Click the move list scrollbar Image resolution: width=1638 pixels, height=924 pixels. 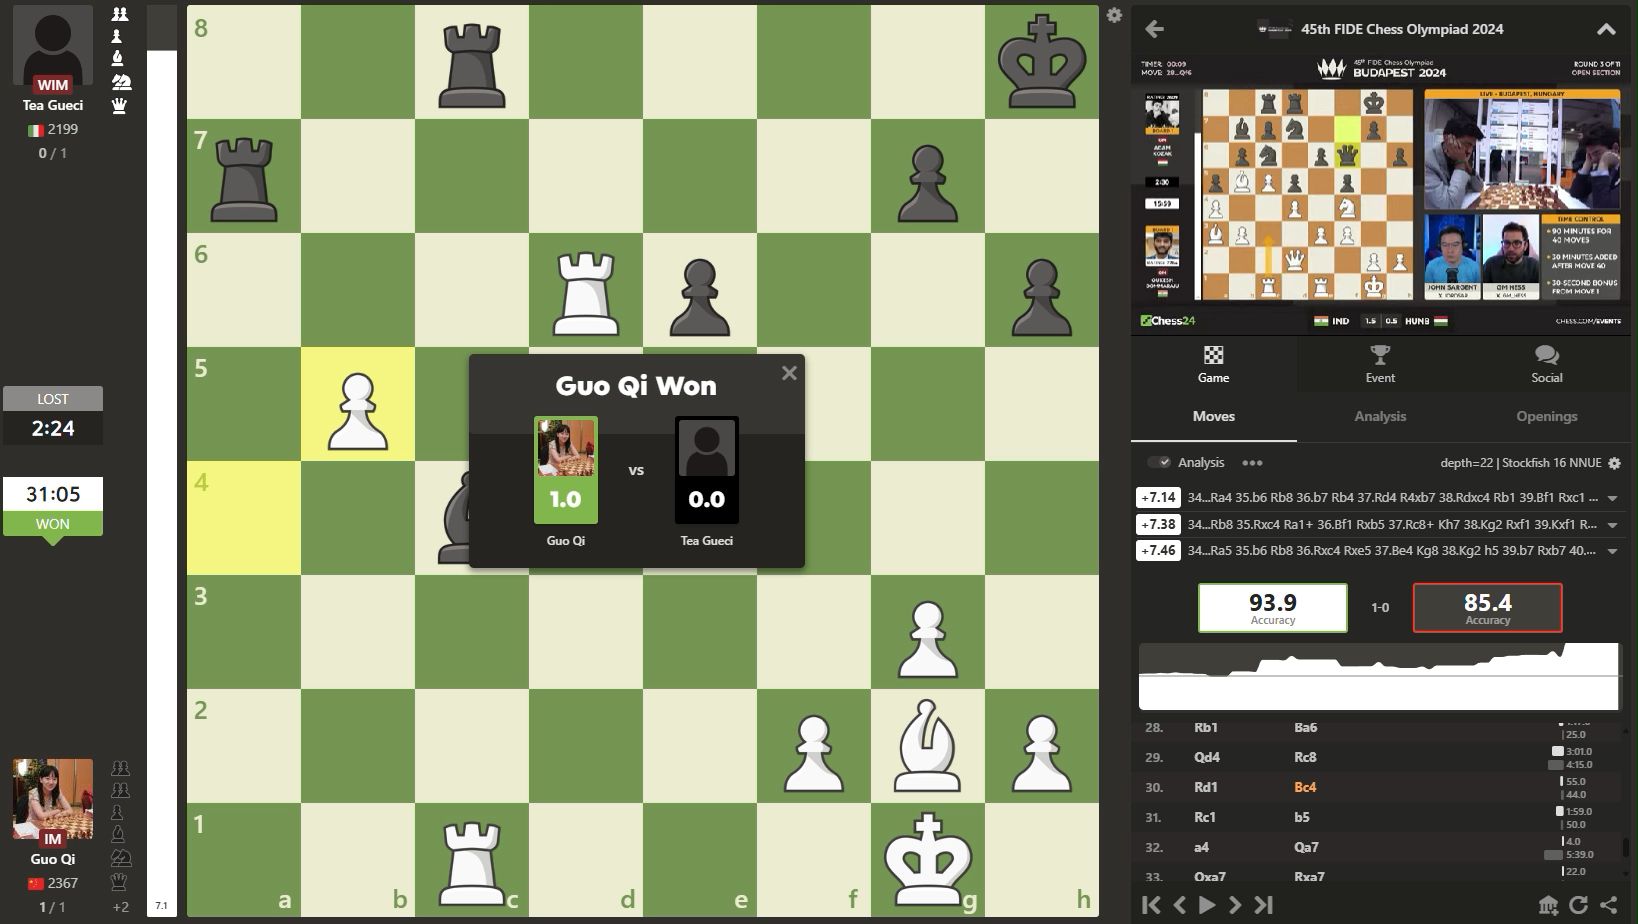[x=1626, y=846]
